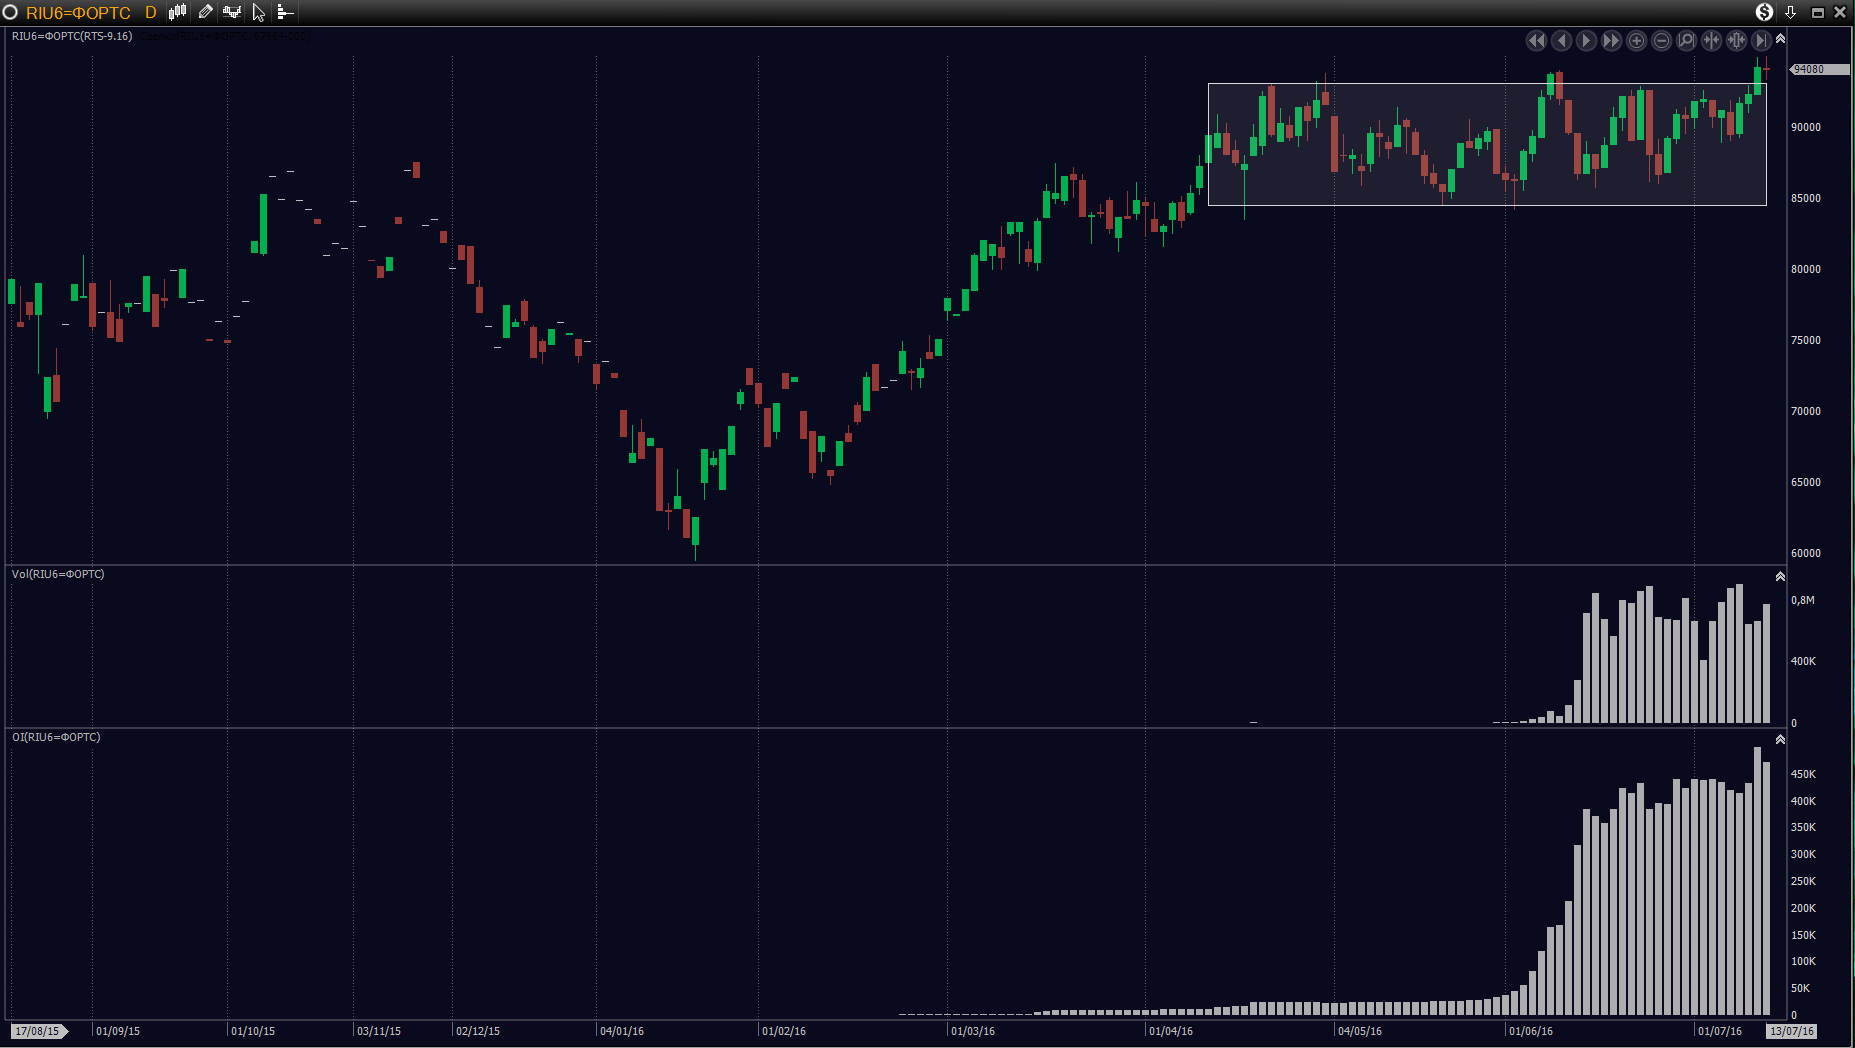The height and width of the screenshot is (1048, 1855).
Task: Toggle the volume profile histogram icon
Action: [285, 12]
